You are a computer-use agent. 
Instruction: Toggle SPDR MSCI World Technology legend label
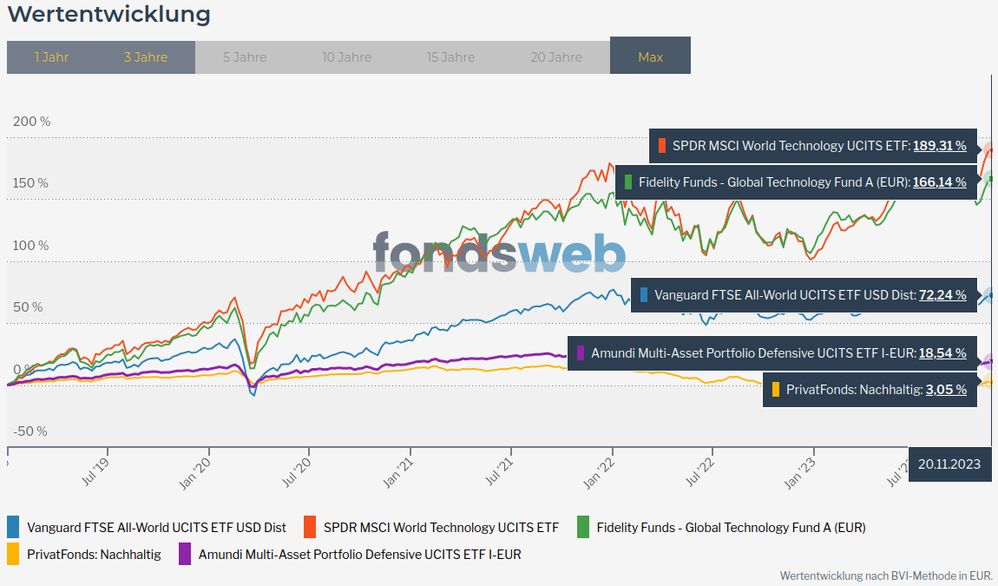[x=441, y=527]
